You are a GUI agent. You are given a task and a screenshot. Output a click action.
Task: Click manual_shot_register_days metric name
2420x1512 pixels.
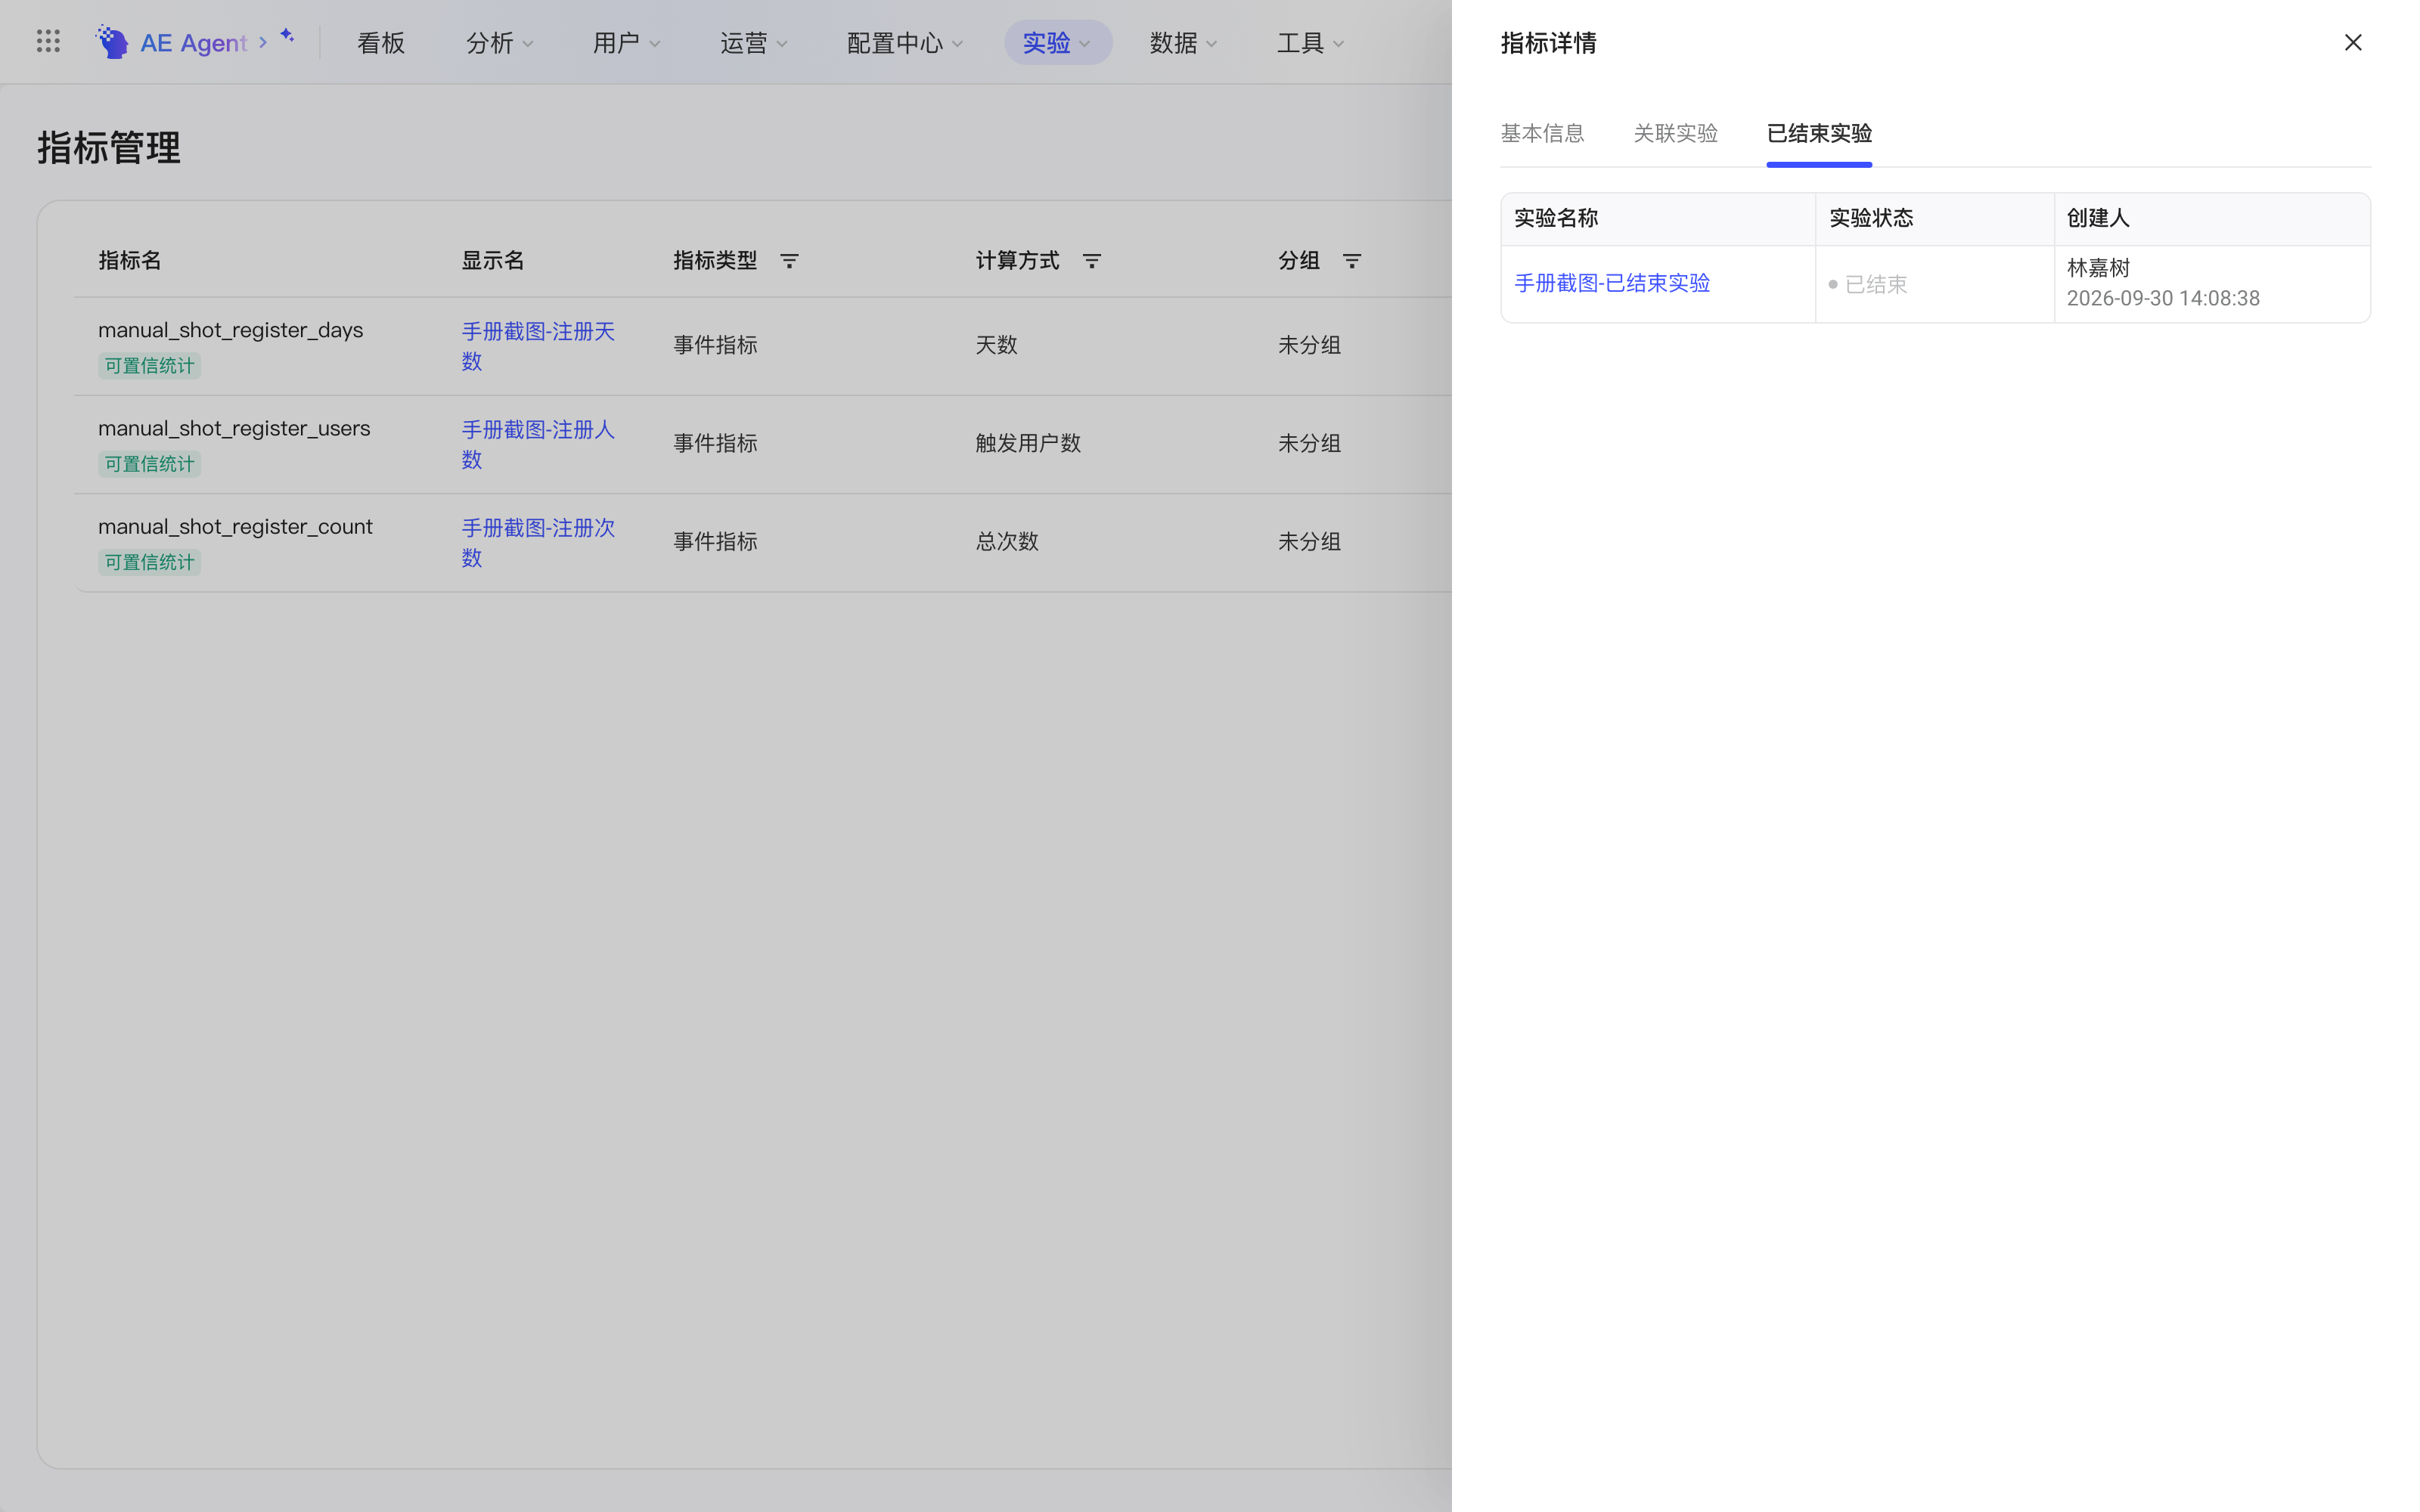(x=230, y=330)
